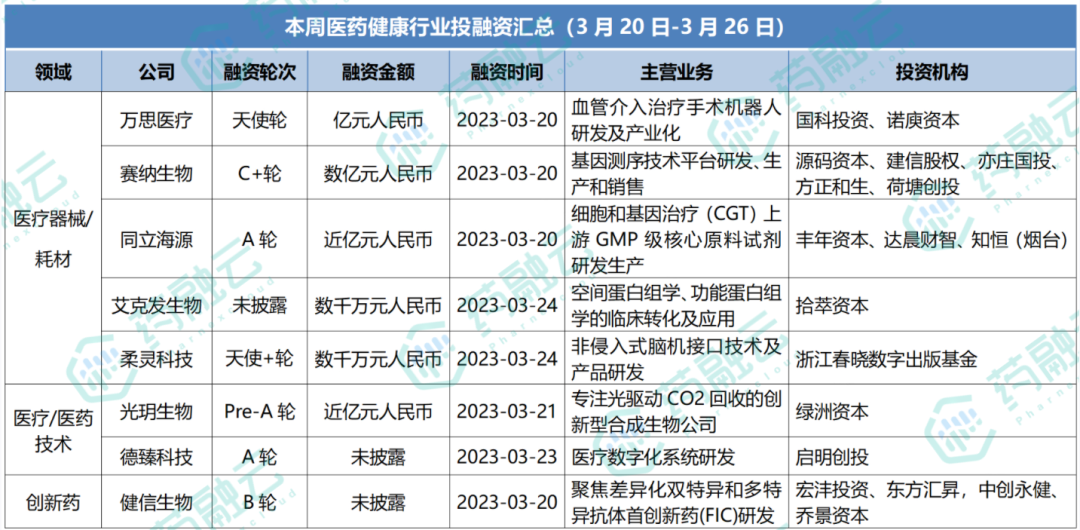Select the 天使+轮 round cell
Screen dimensions: 1080x530
click(x=260, y=358)
